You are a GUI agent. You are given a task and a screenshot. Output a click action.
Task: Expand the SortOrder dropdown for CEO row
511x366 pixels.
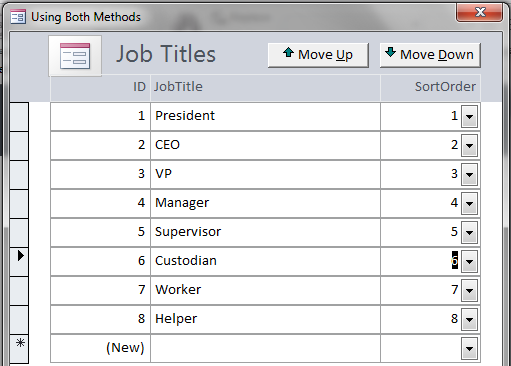(x=469, y=146)
